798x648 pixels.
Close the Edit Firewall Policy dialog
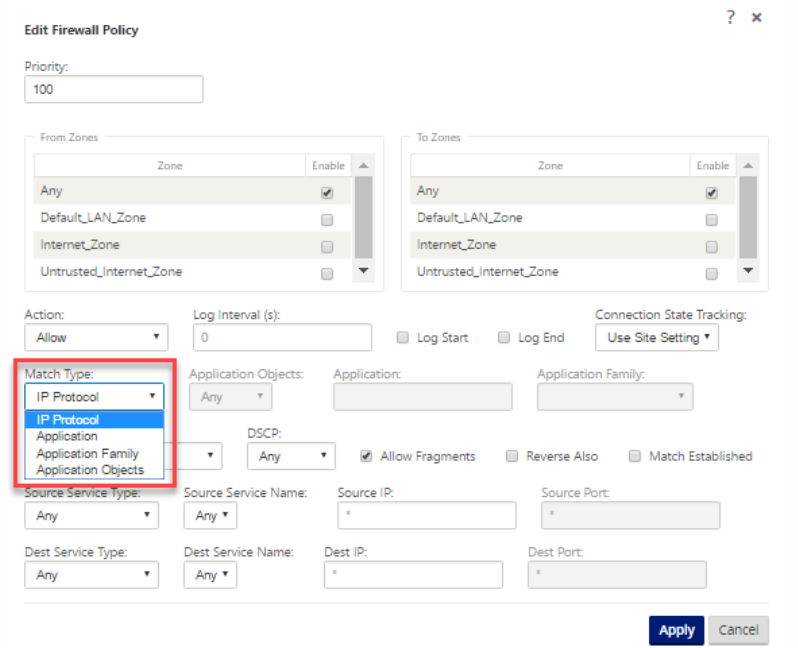tap(756, 17)
